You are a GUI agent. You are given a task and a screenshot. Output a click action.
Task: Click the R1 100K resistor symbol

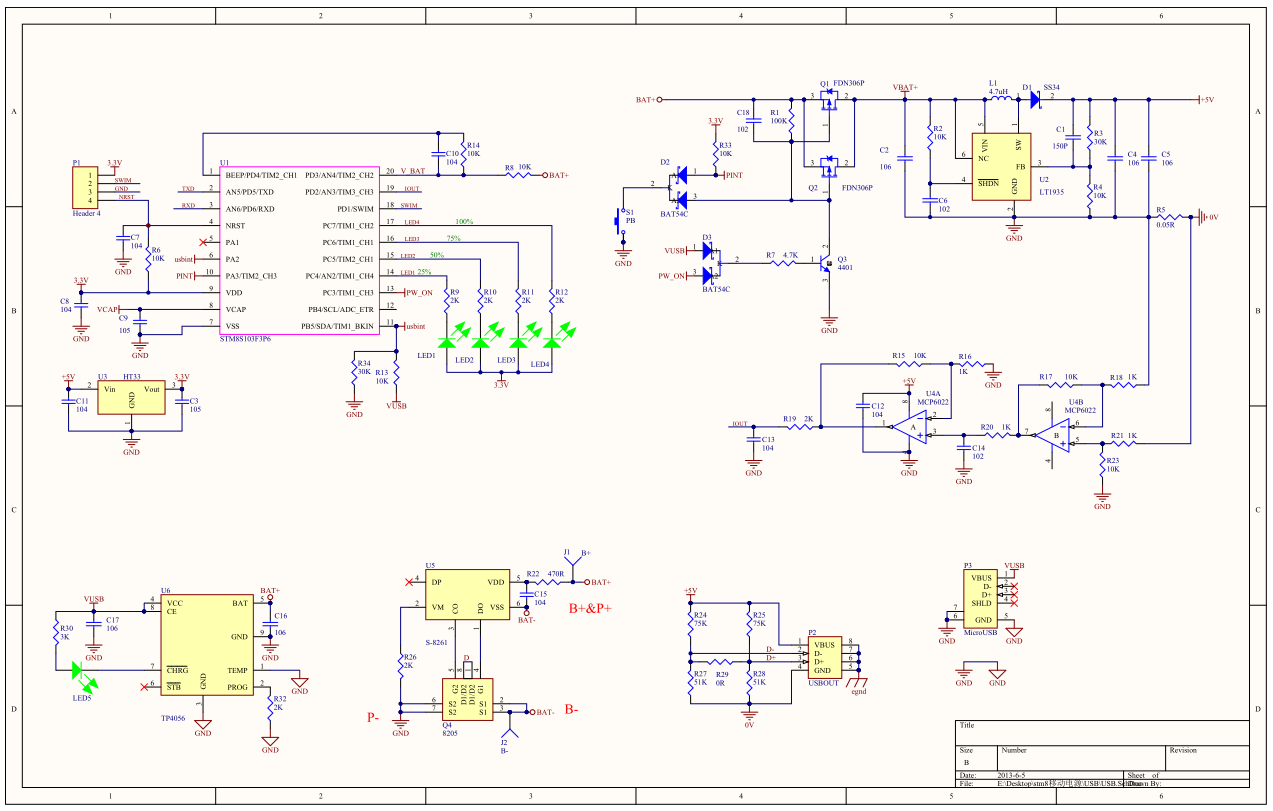coord(789,121)
